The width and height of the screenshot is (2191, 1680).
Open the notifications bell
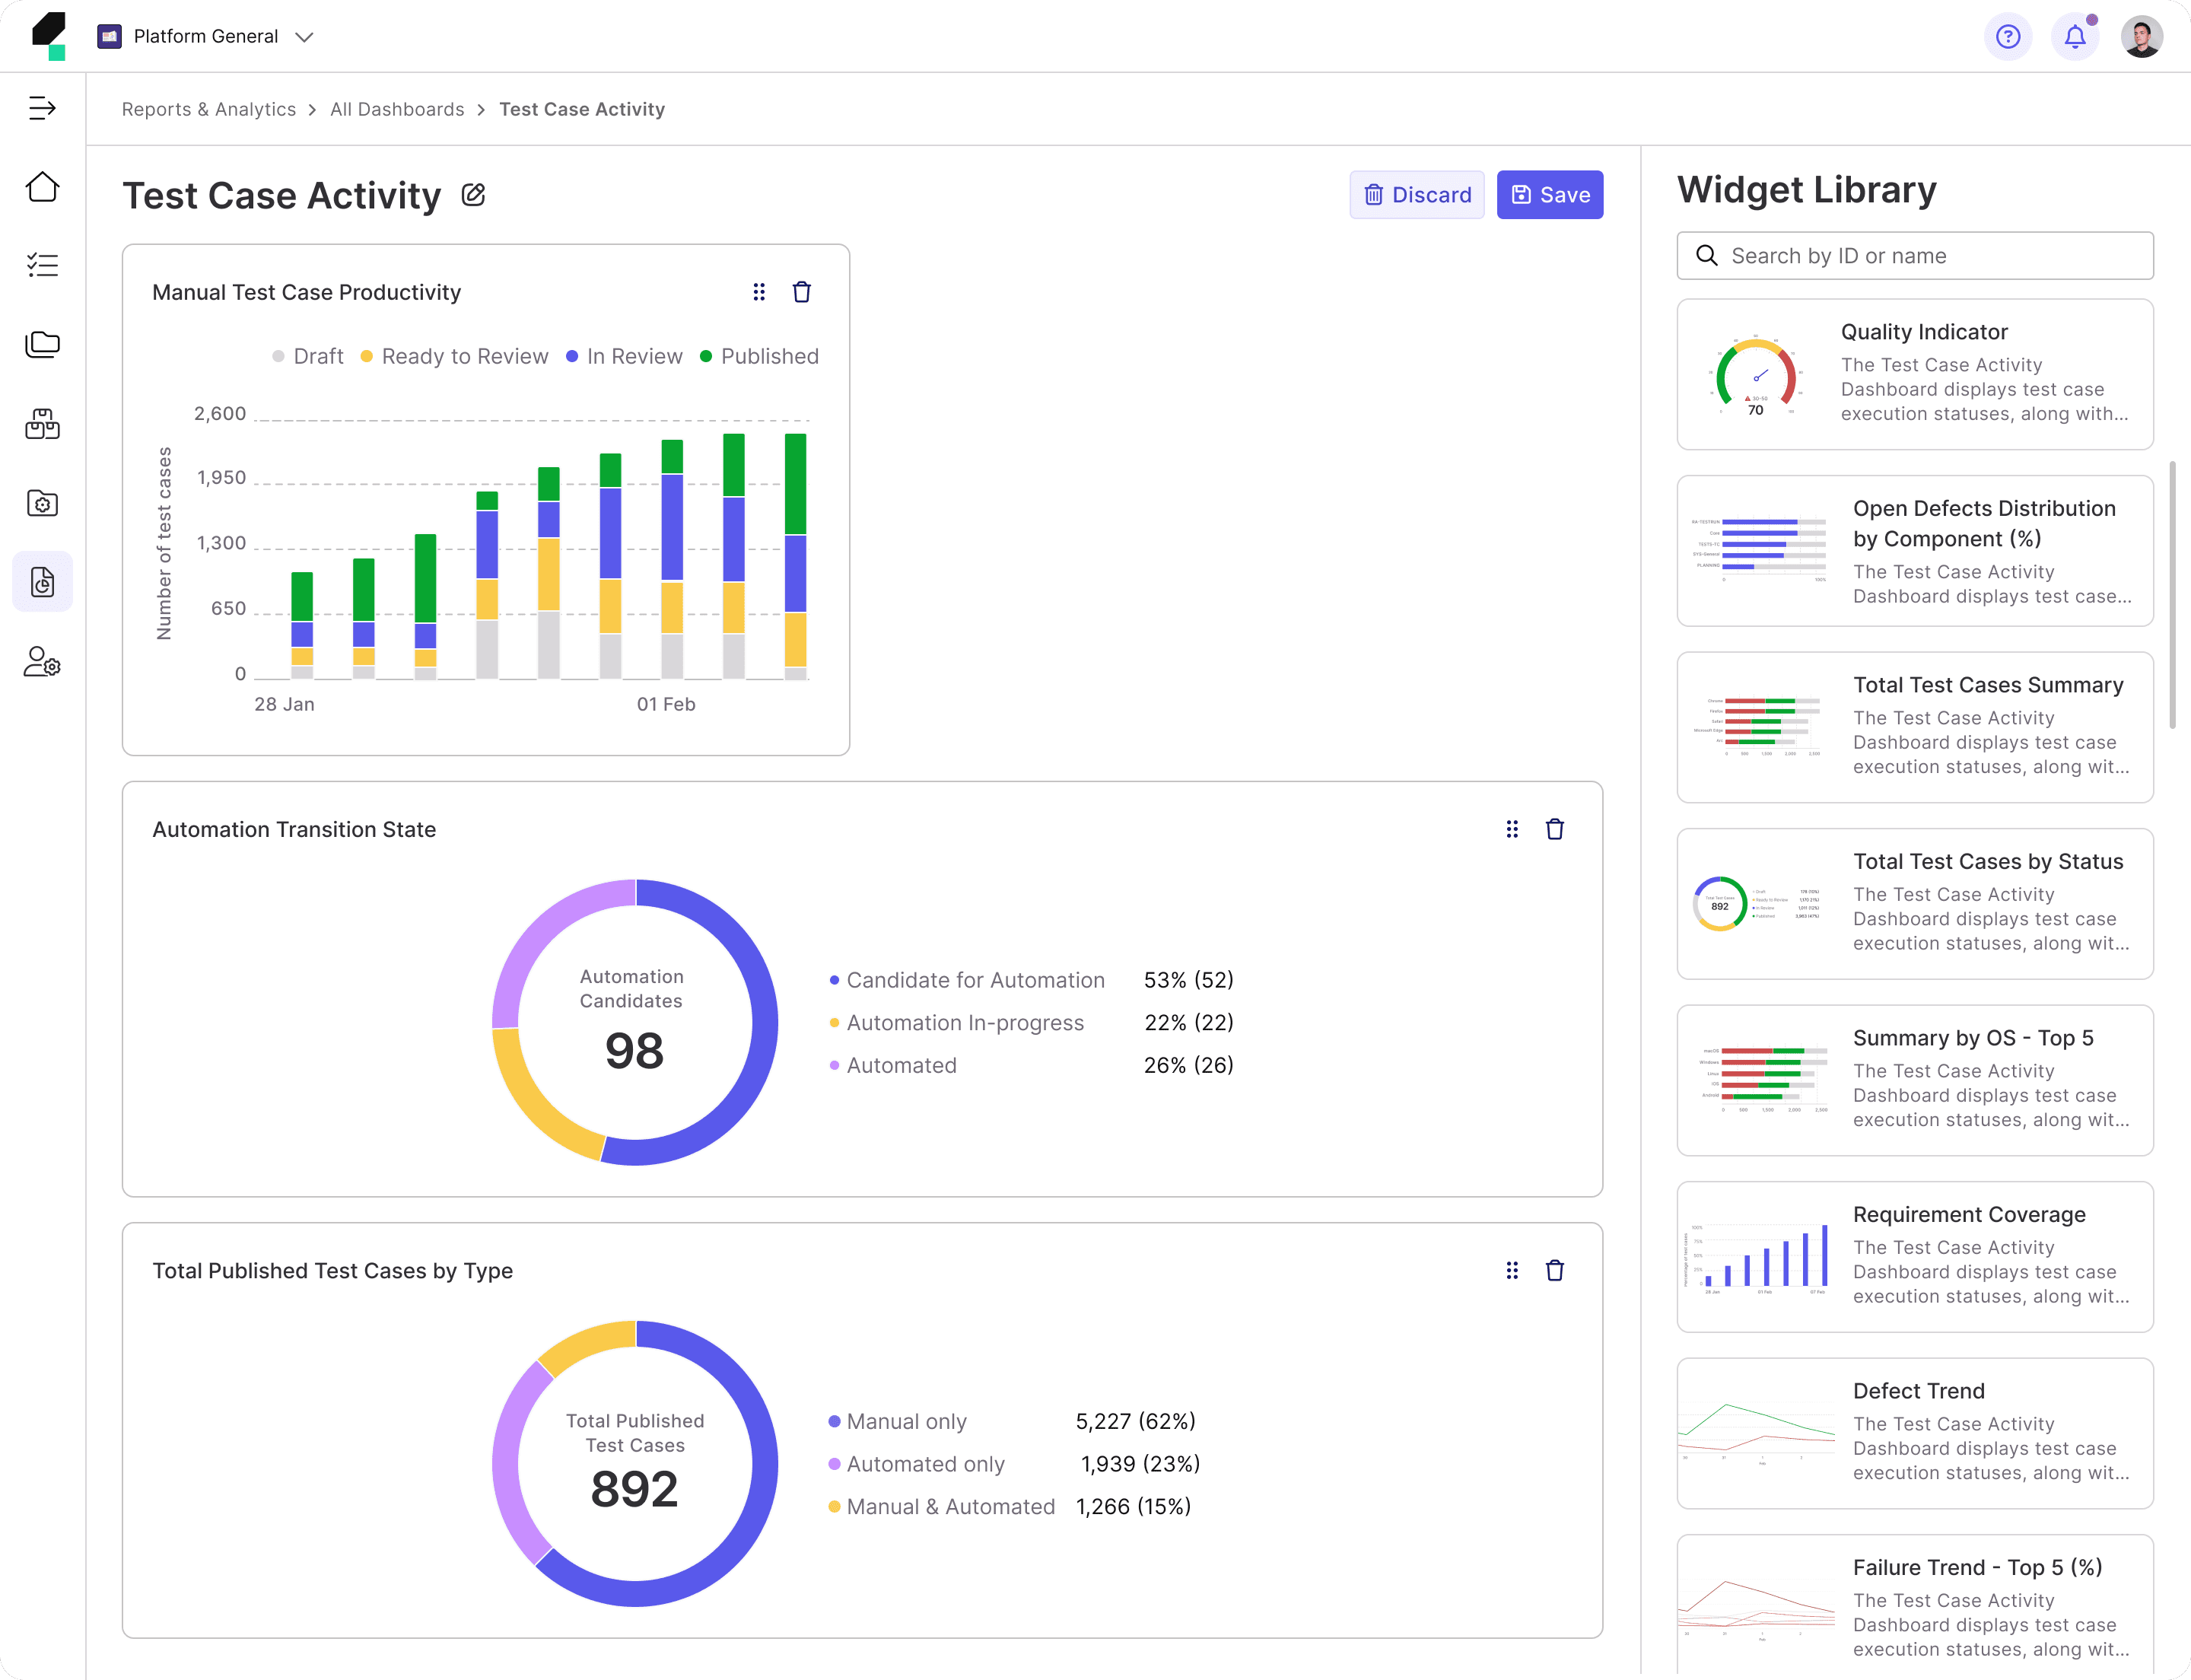pyautogui.click(x=2074, y=37)
